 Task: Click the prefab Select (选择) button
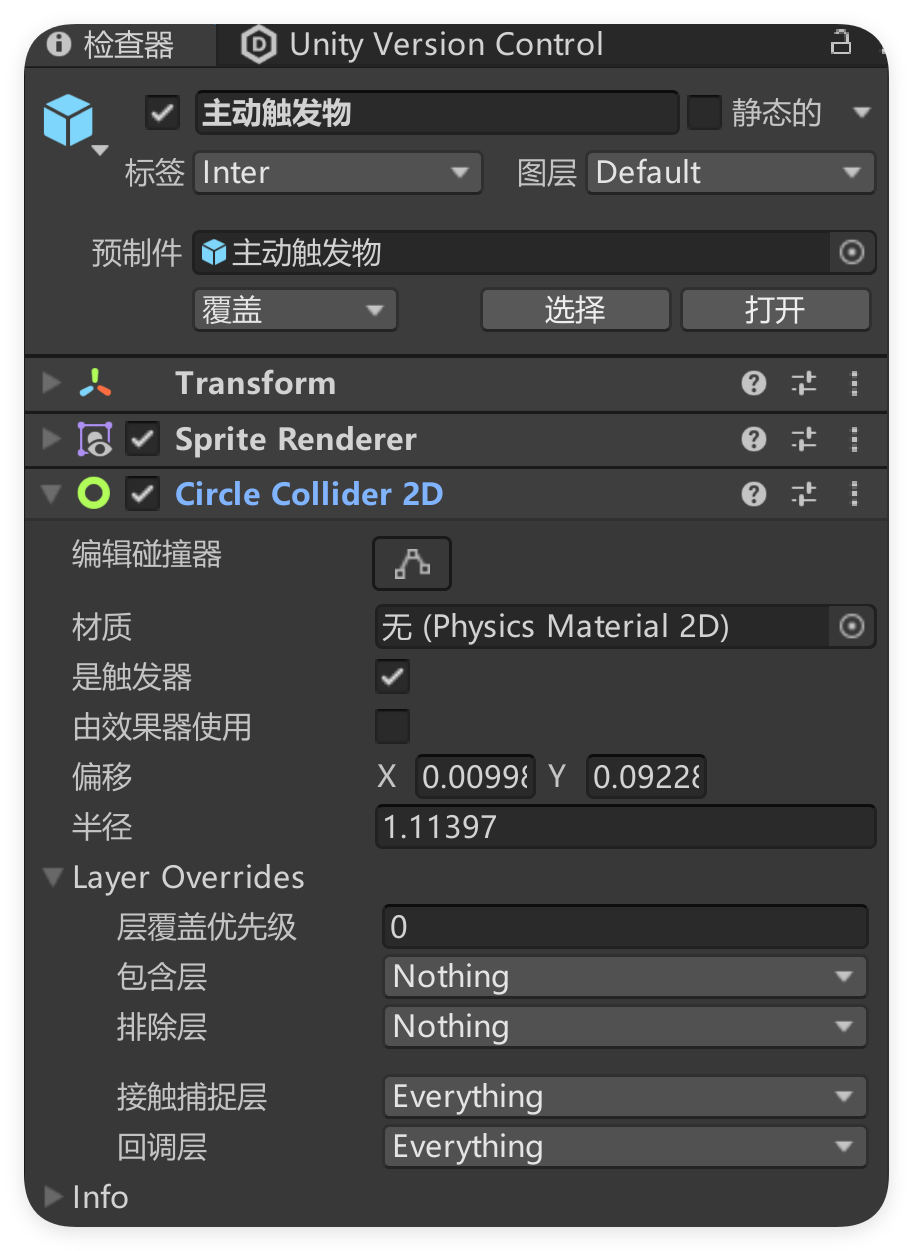(x=575, y=310)
